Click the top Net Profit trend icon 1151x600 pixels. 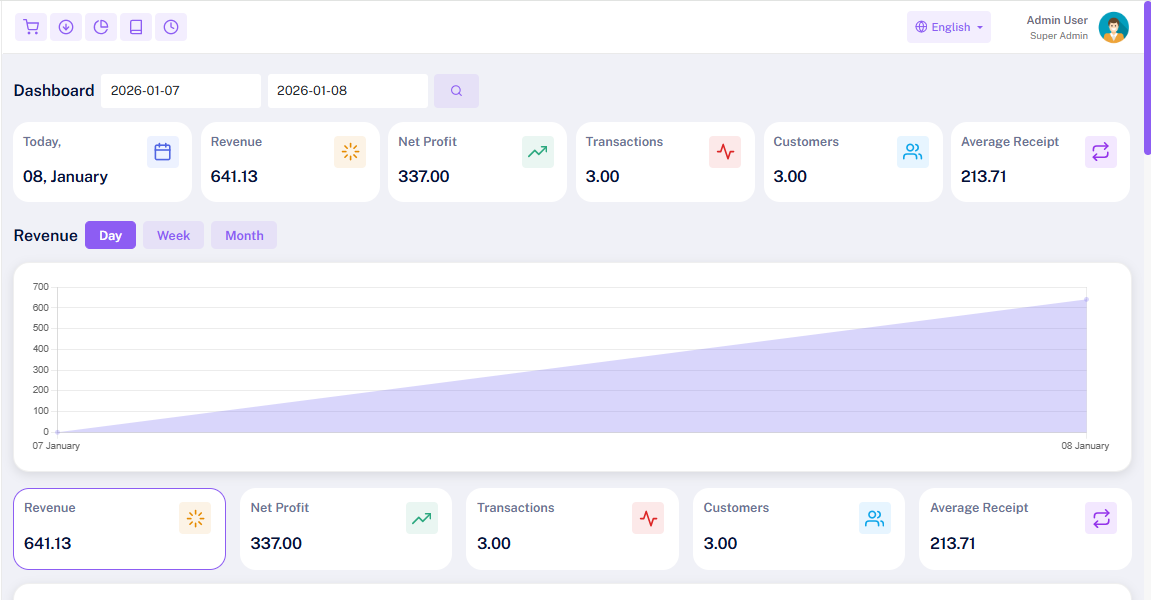pos(537,152)
